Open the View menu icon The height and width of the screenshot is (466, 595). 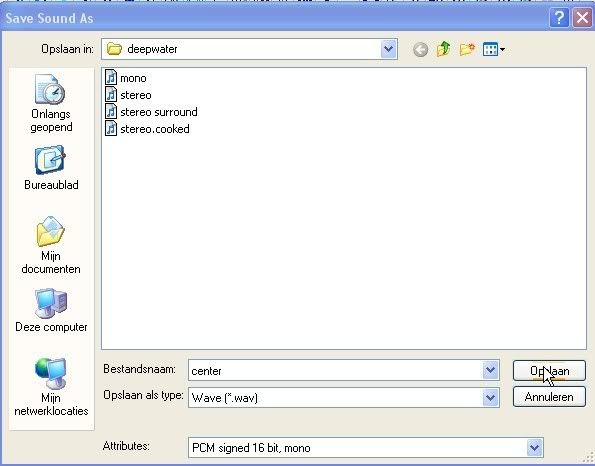(x=493, y=49)
